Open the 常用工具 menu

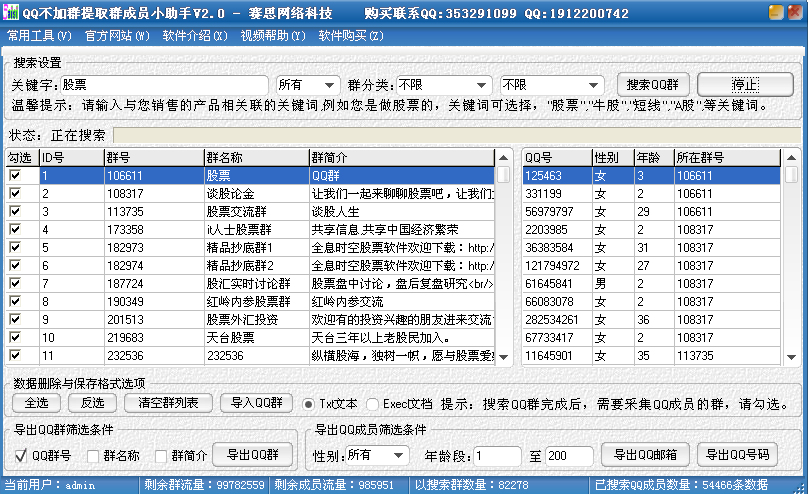click(x=39, y=36)
